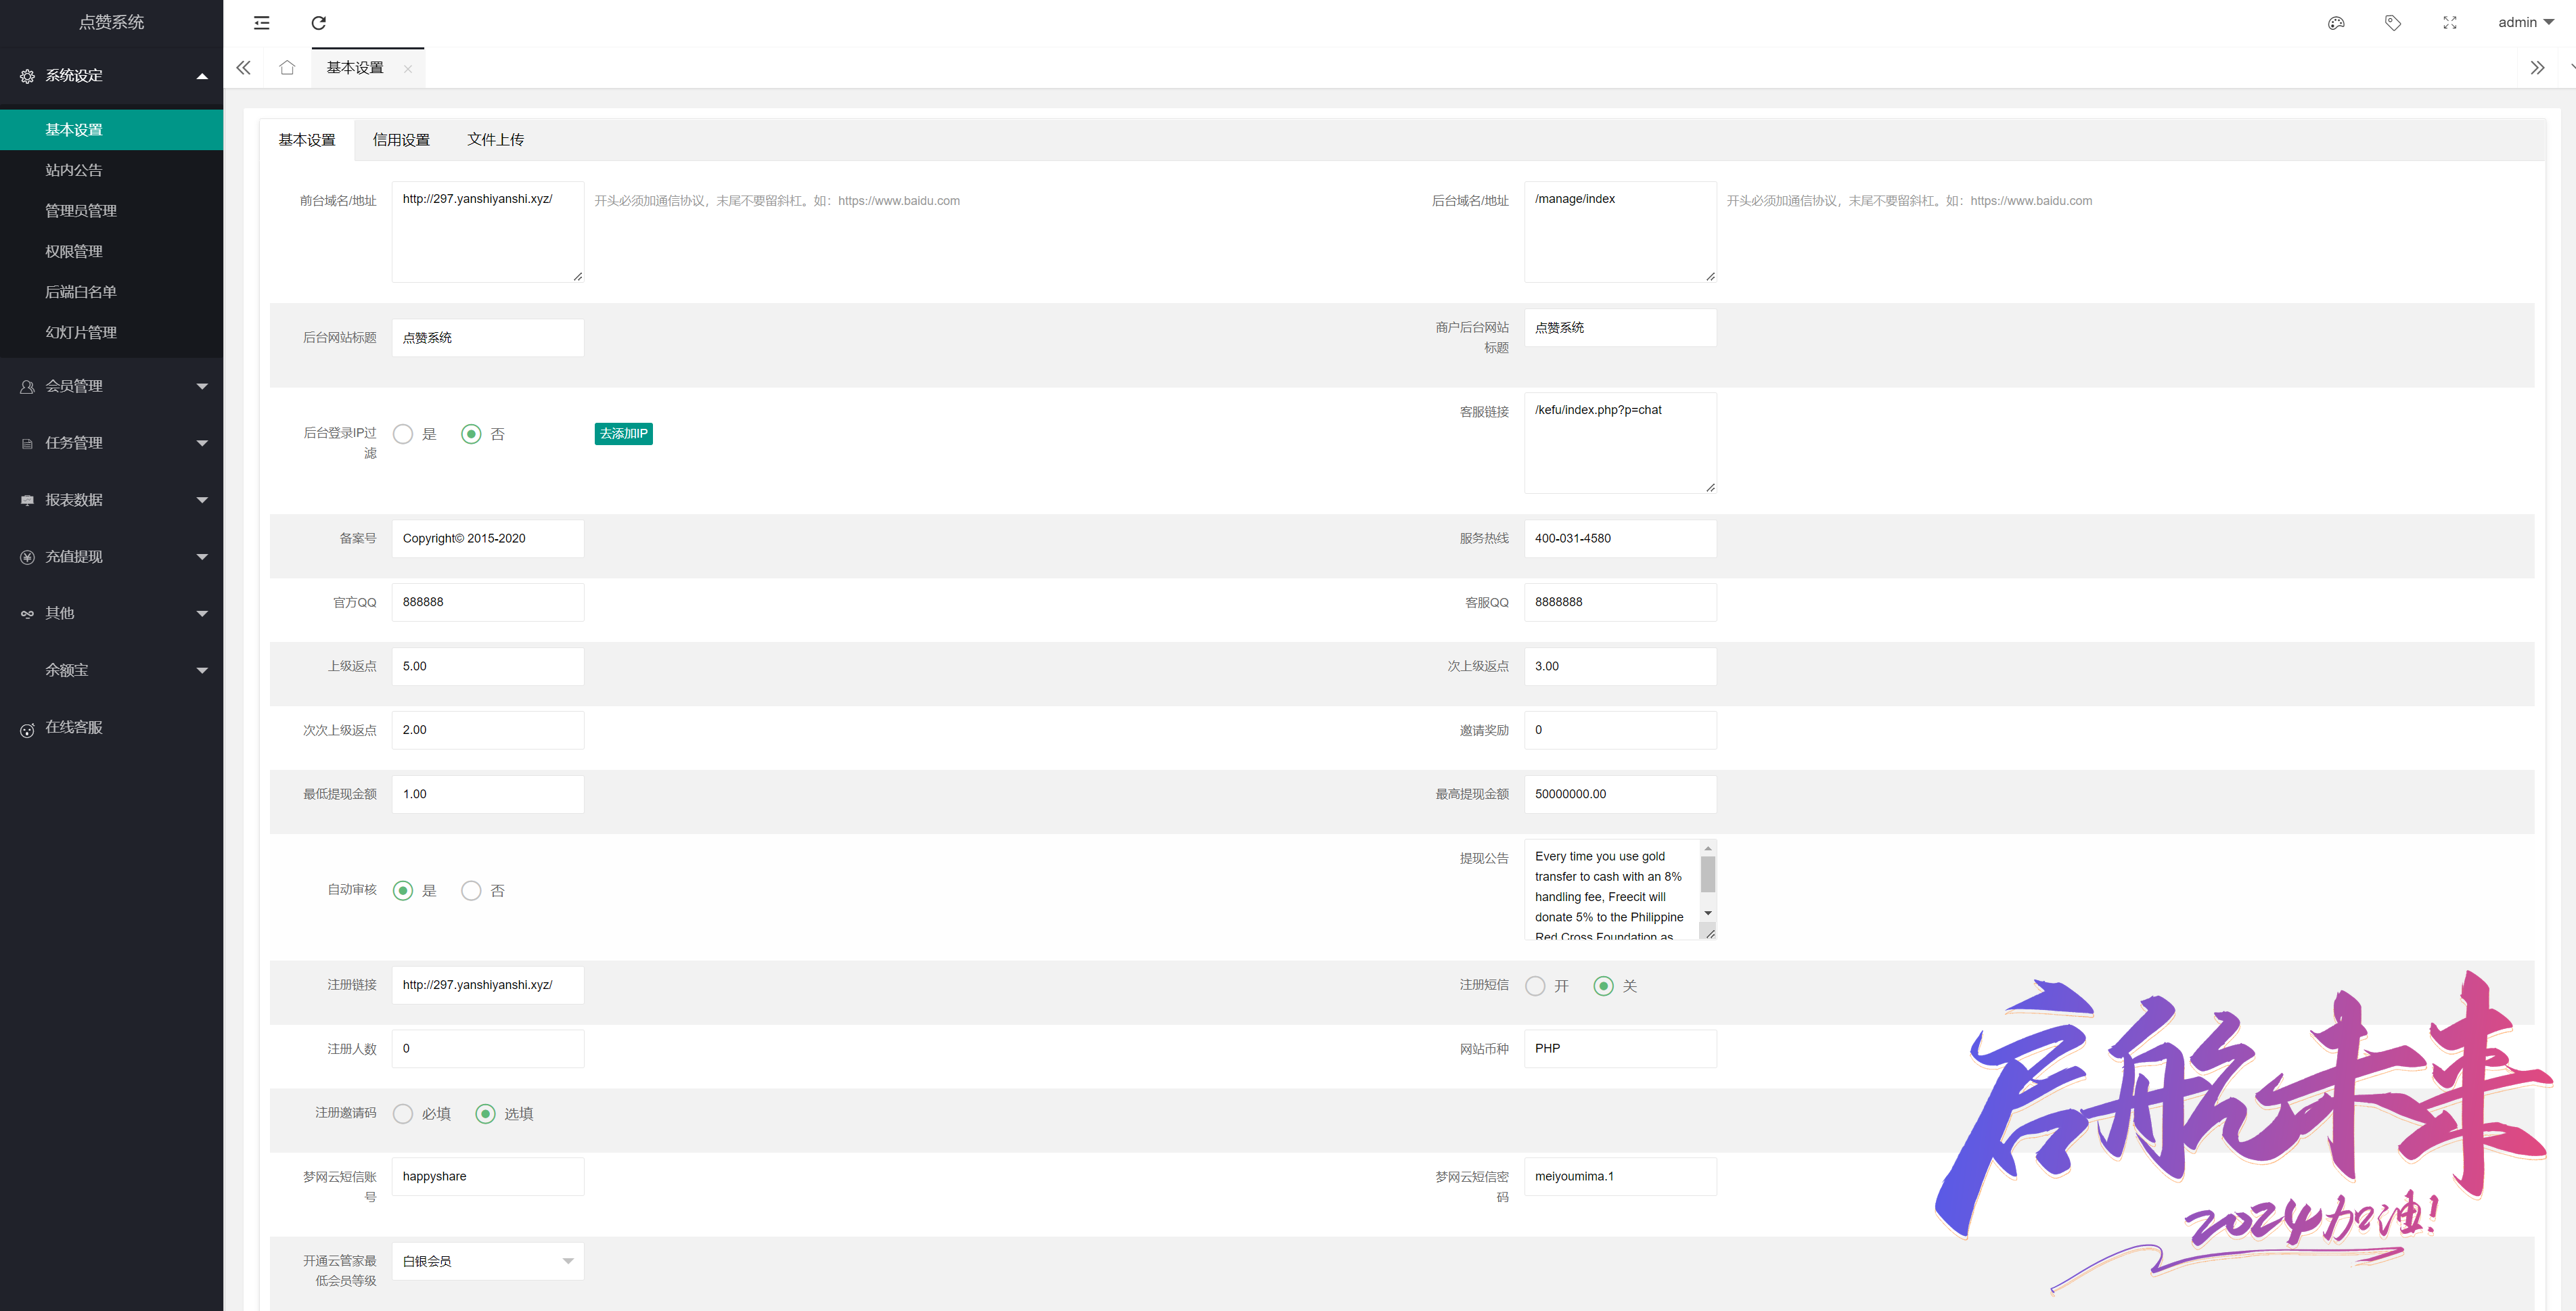Expand the 报表数据 menu group
2576x1311 pixels.
[202, 500]
